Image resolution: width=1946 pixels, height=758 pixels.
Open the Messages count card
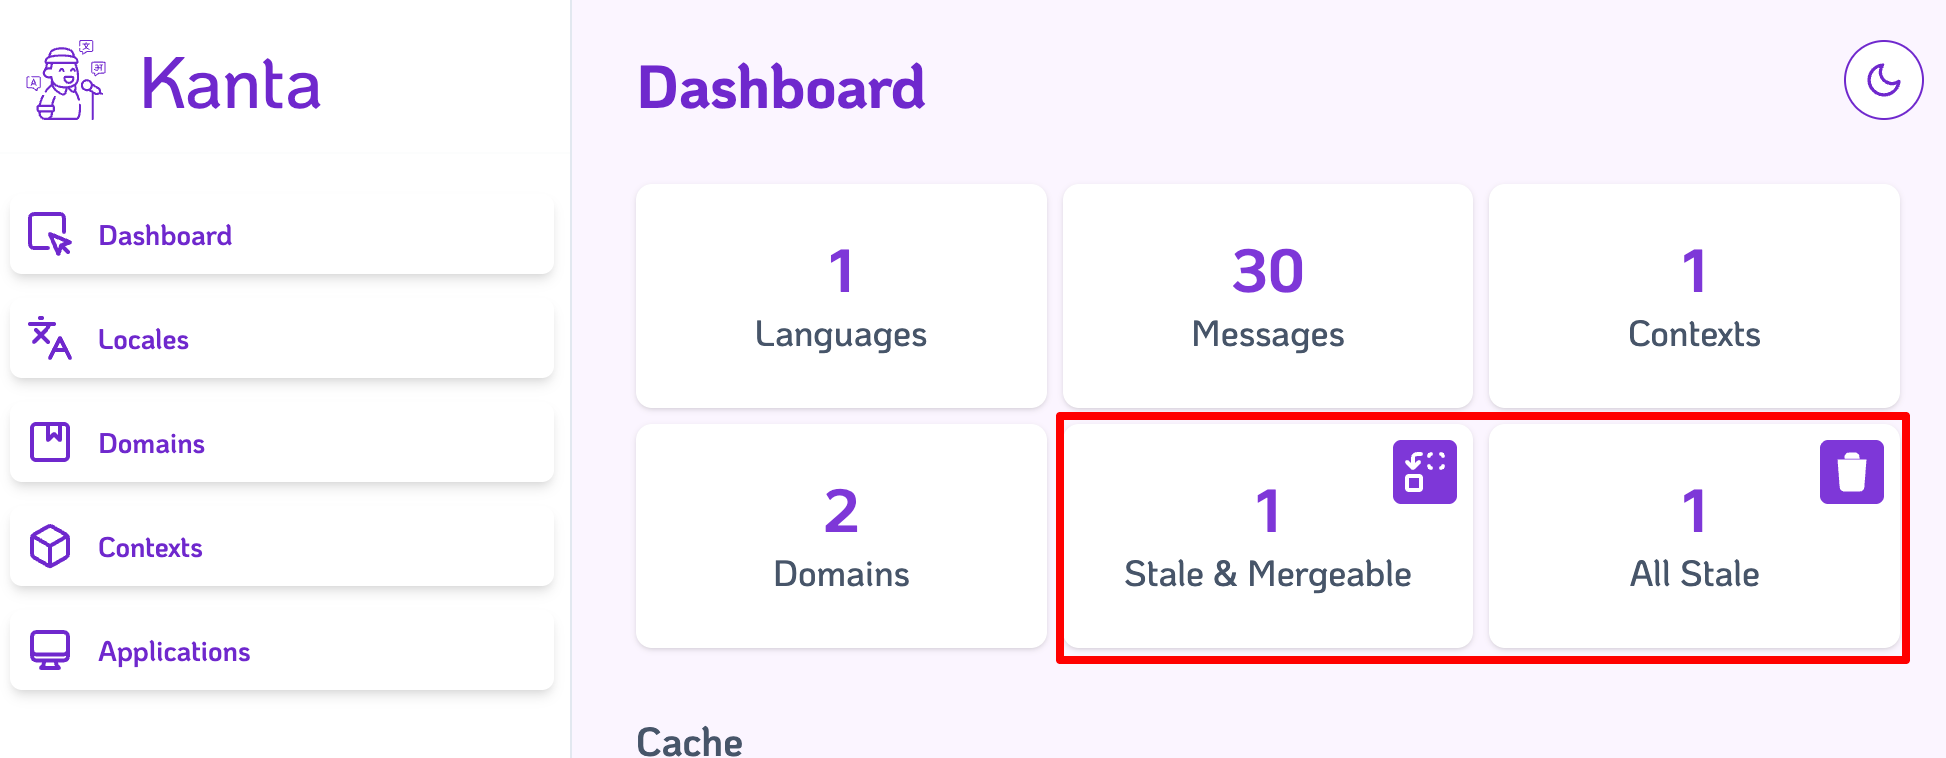click(1266, 296)
